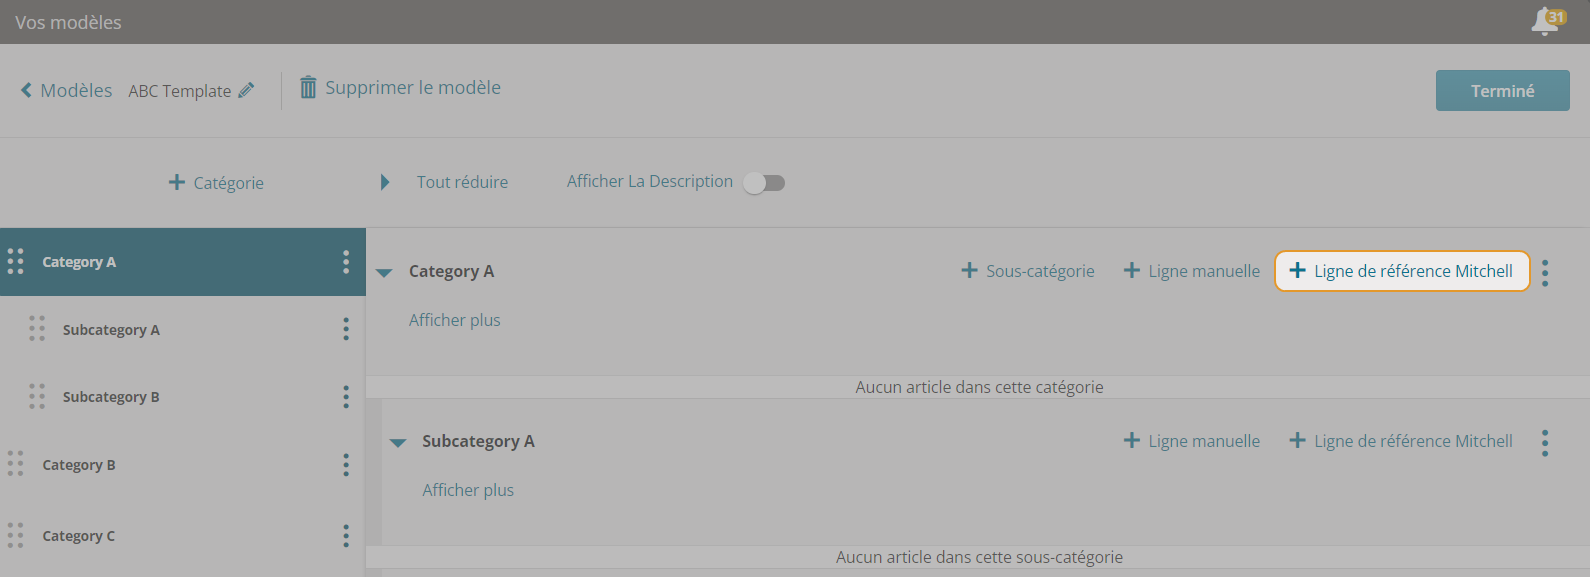
Task: Click Afficher plus under Subcategory A
Action: [x=468, y=490]
